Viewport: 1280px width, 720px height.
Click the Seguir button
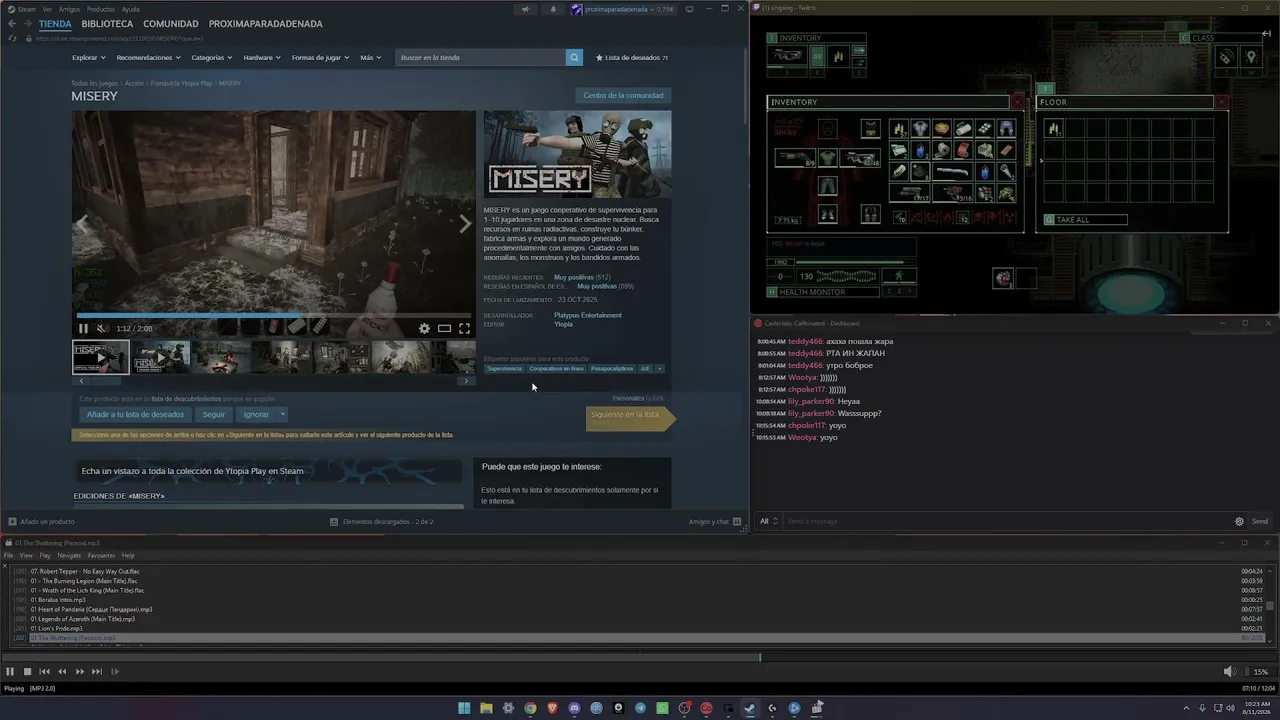[214, 414]
